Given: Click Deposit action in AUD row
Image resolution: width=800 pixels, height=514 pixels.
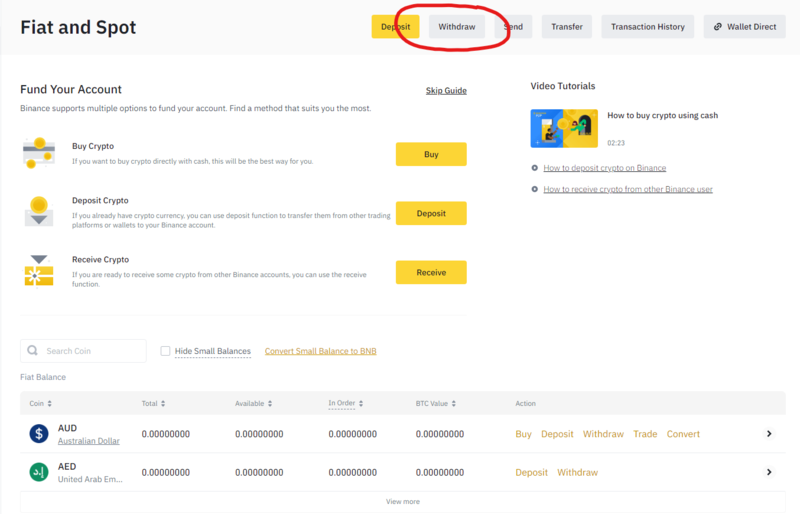Looking at the screenshot, I should [557, 434].
